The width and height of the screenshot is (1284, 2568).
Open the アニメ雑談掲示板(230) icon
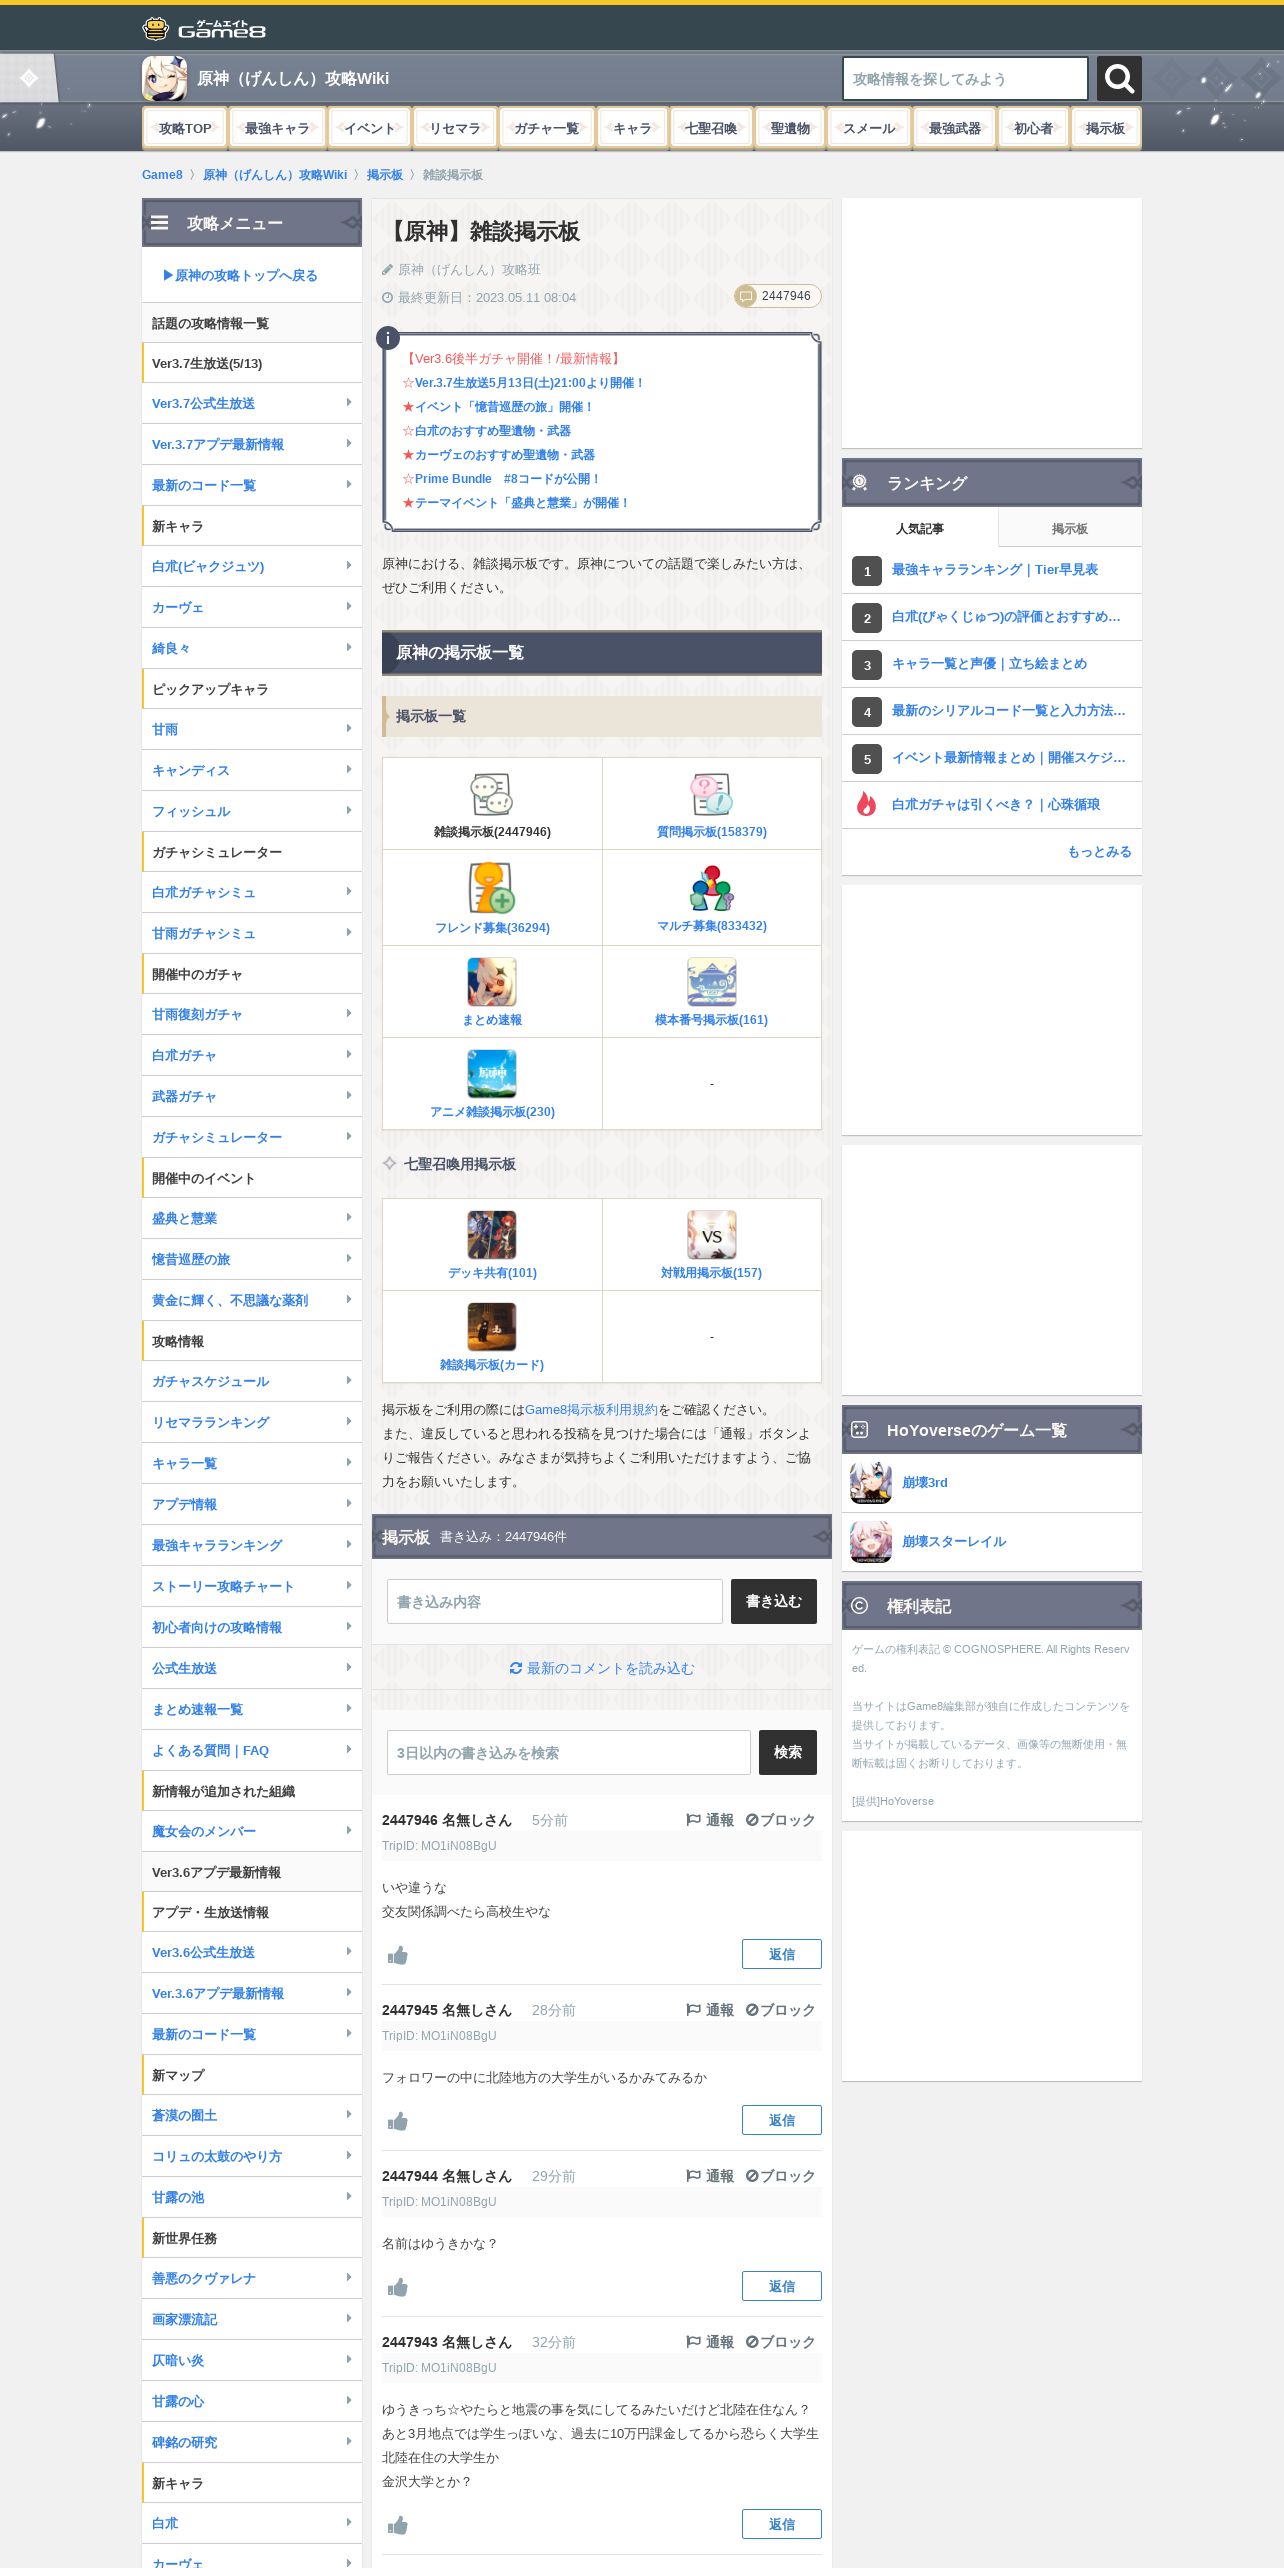[492, 1074]
